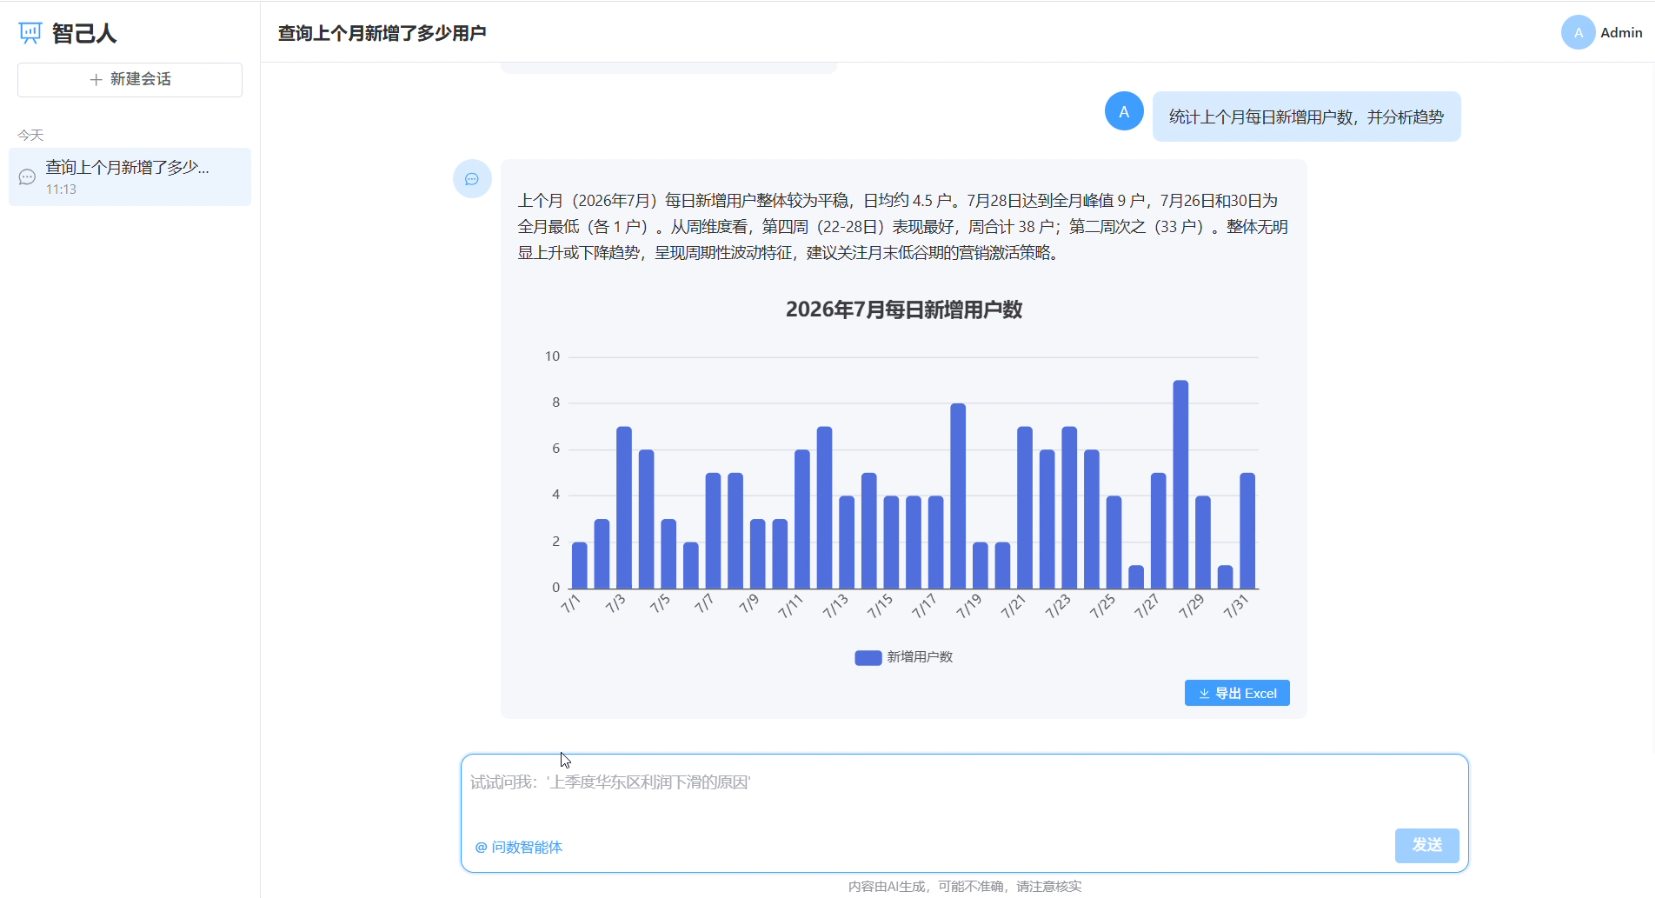Screen dimensions: 1655x898
Task: Select the user message about 每日新增用户数
Action: (1306, 117)
